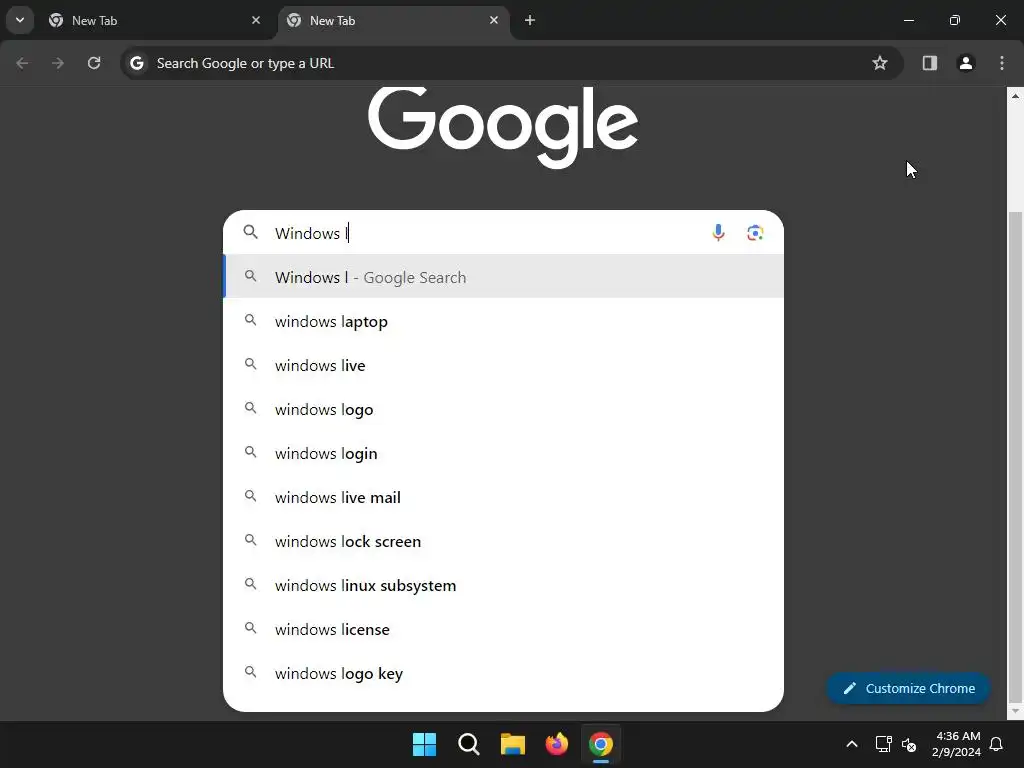
Task: Select 'windows license' suggestion
Action: pyautogui.click(x=503, y=629)
